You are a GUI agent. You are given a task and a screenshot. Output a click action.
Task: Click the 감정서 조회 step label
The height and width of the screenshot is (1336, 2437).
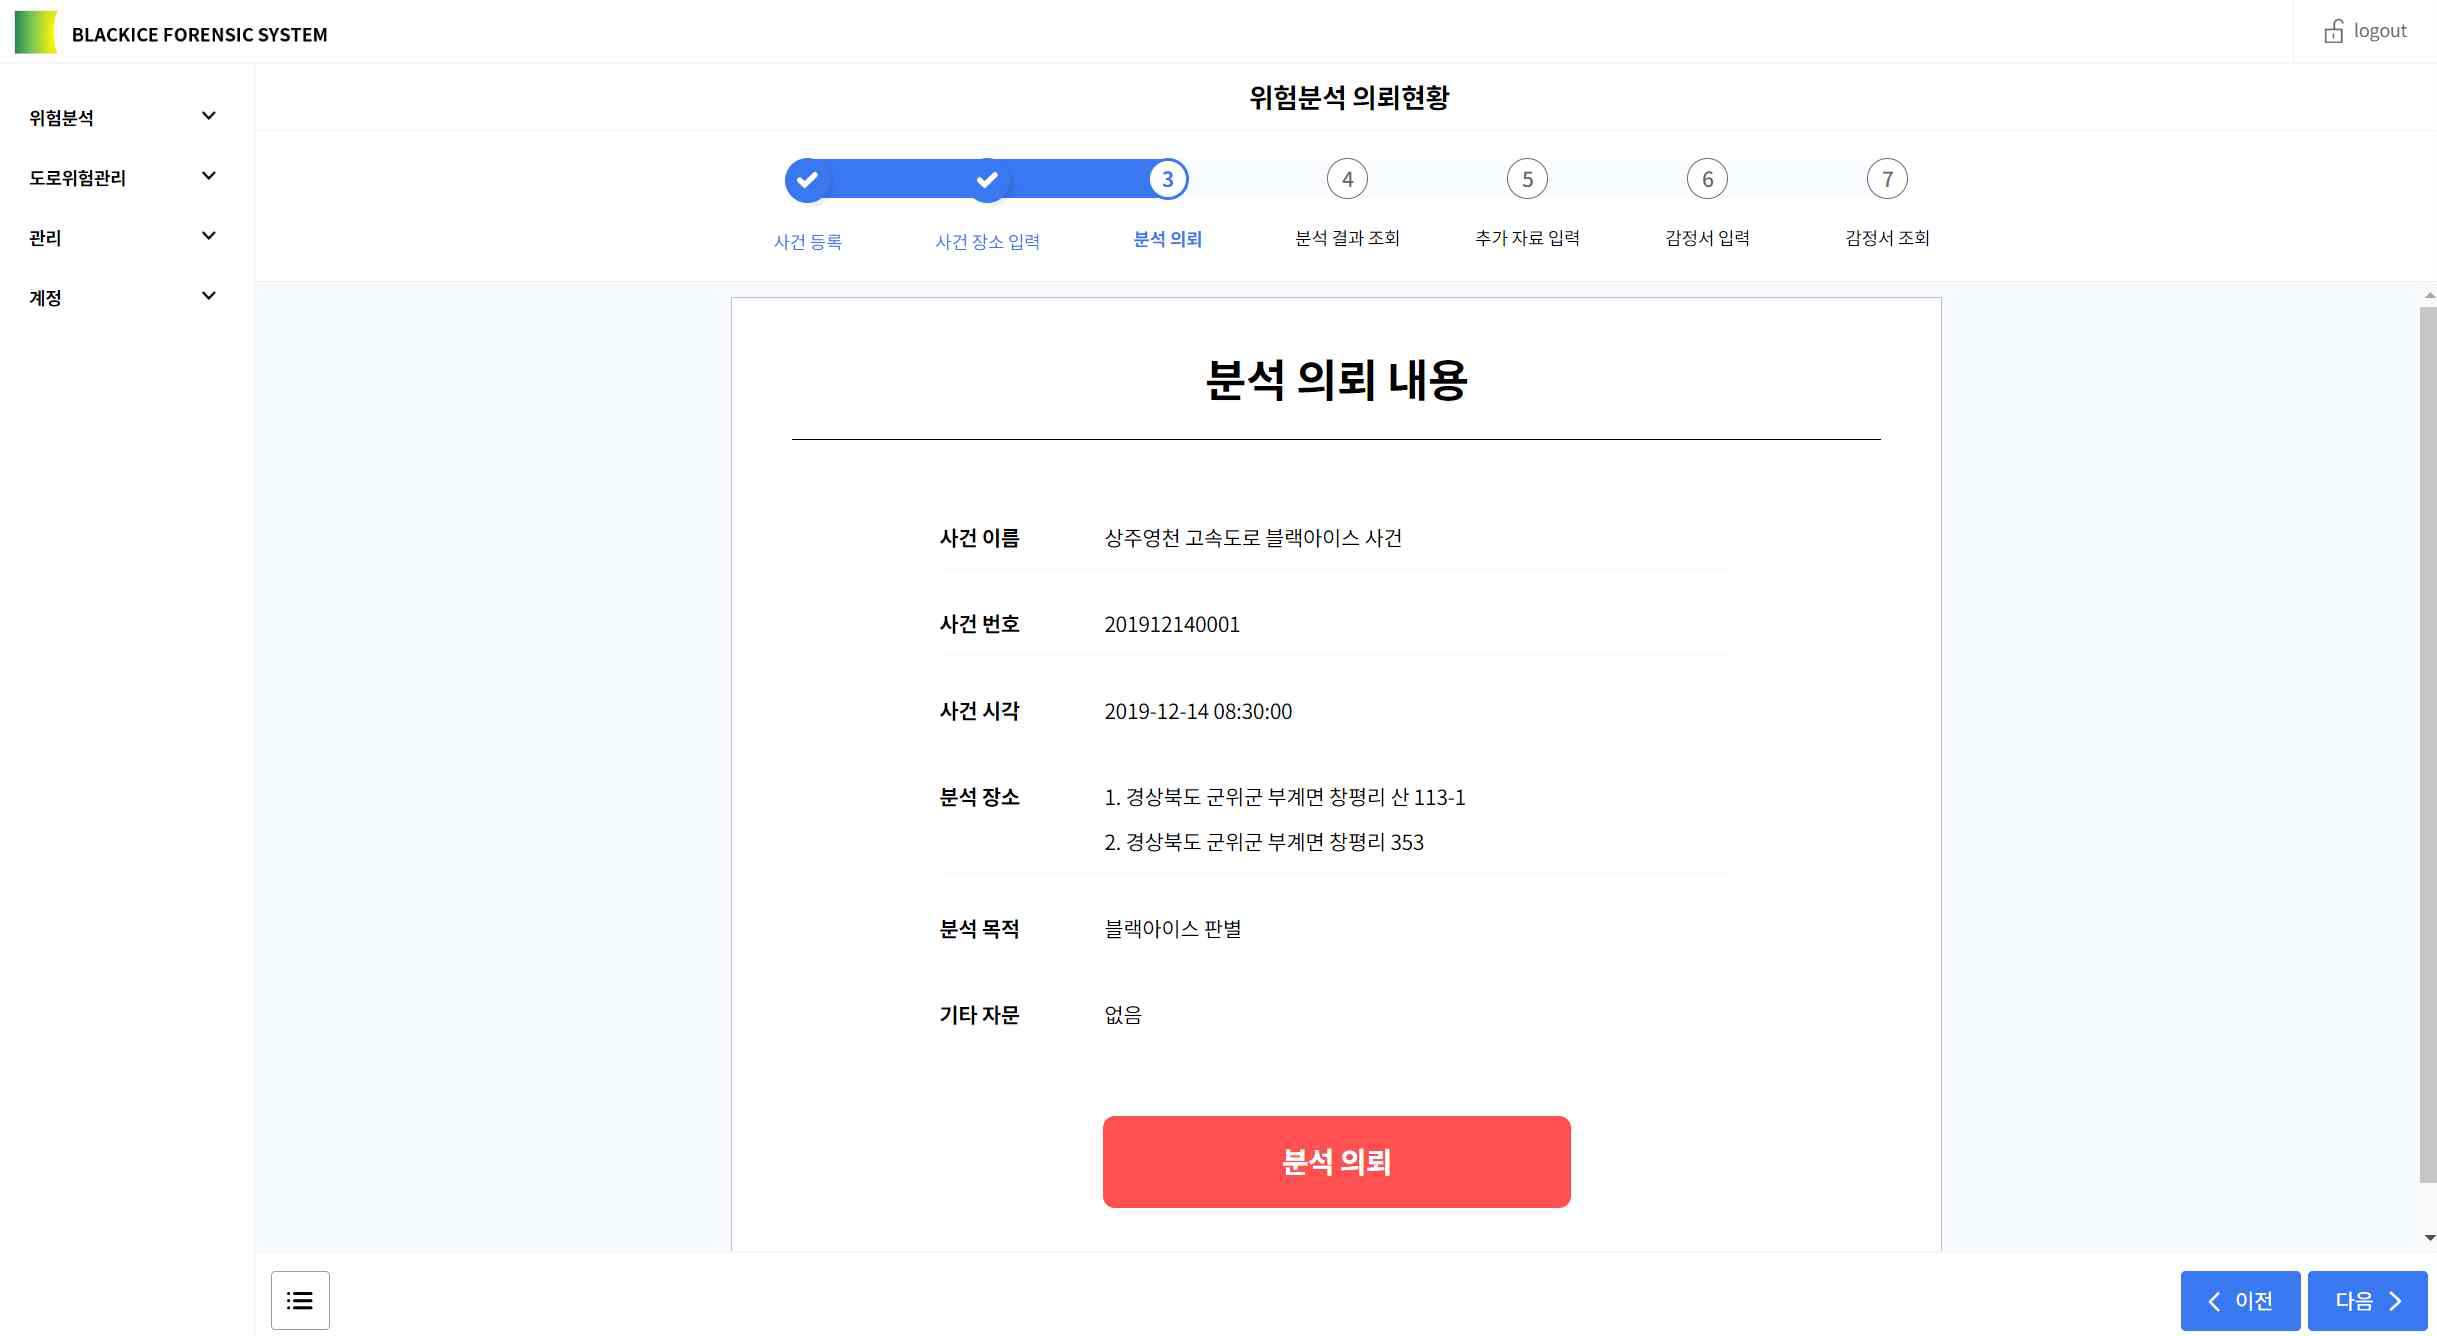pos(1887,238)
